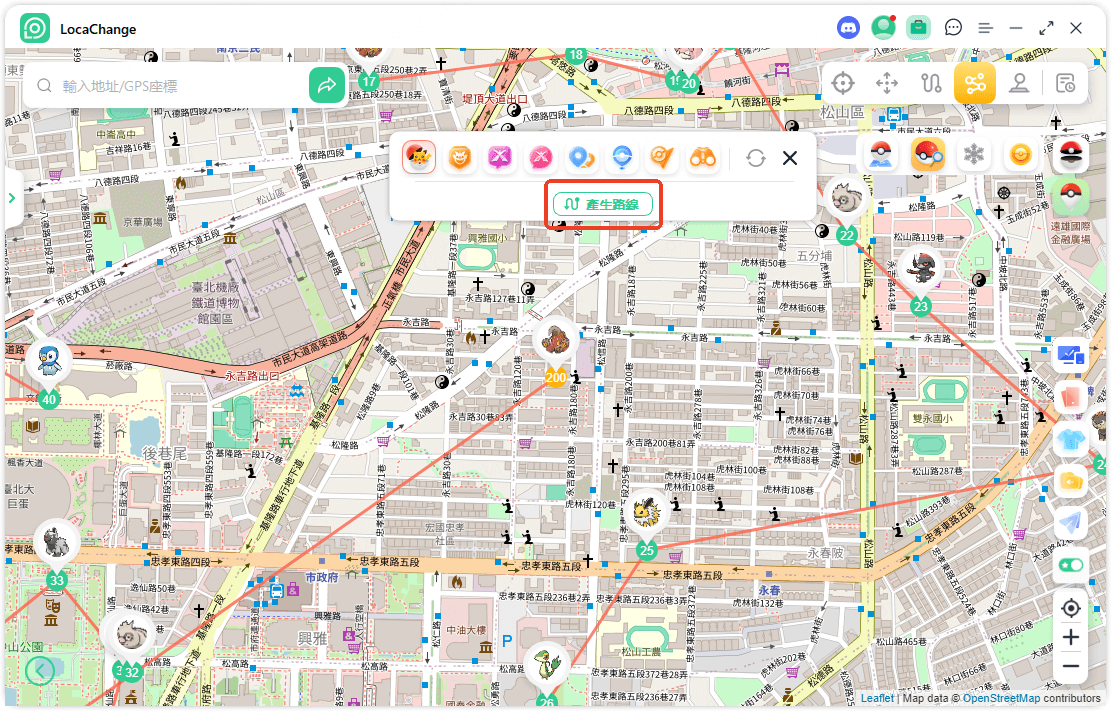1111x711 pixels.
Task: Open the hamburger menu in title bar
Action: click(x=985, y=28)
